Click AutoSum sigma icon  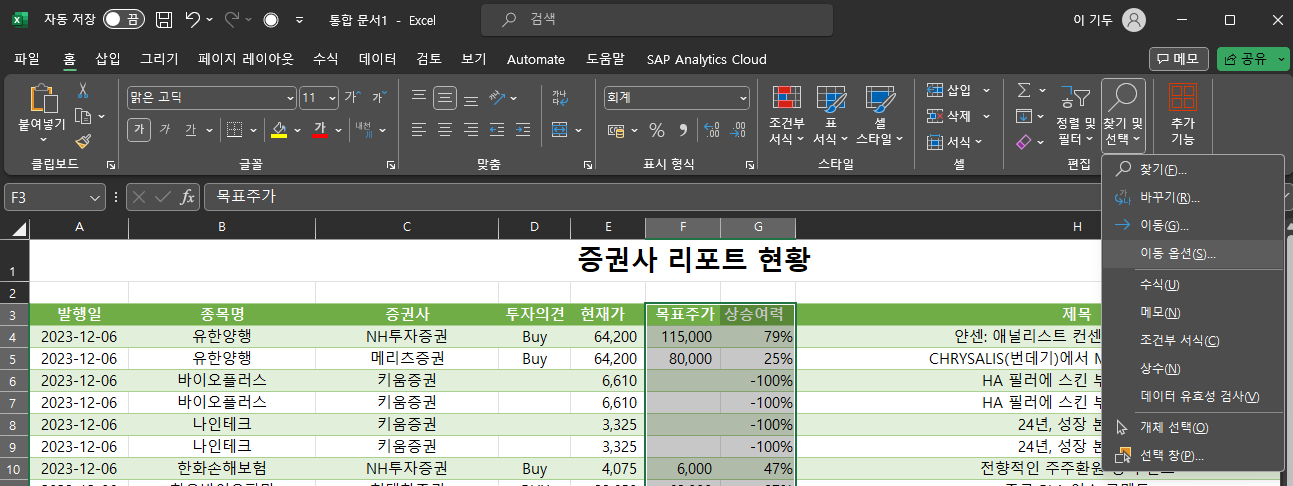(1024, 90)
